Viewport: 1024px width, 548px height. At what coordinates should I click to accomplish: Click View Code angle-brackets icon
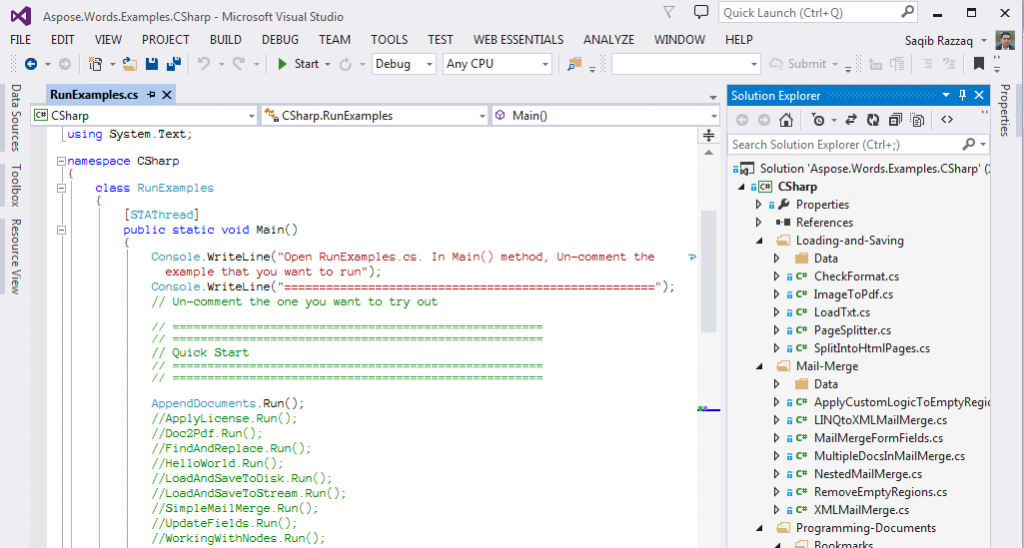pos(947,120)
